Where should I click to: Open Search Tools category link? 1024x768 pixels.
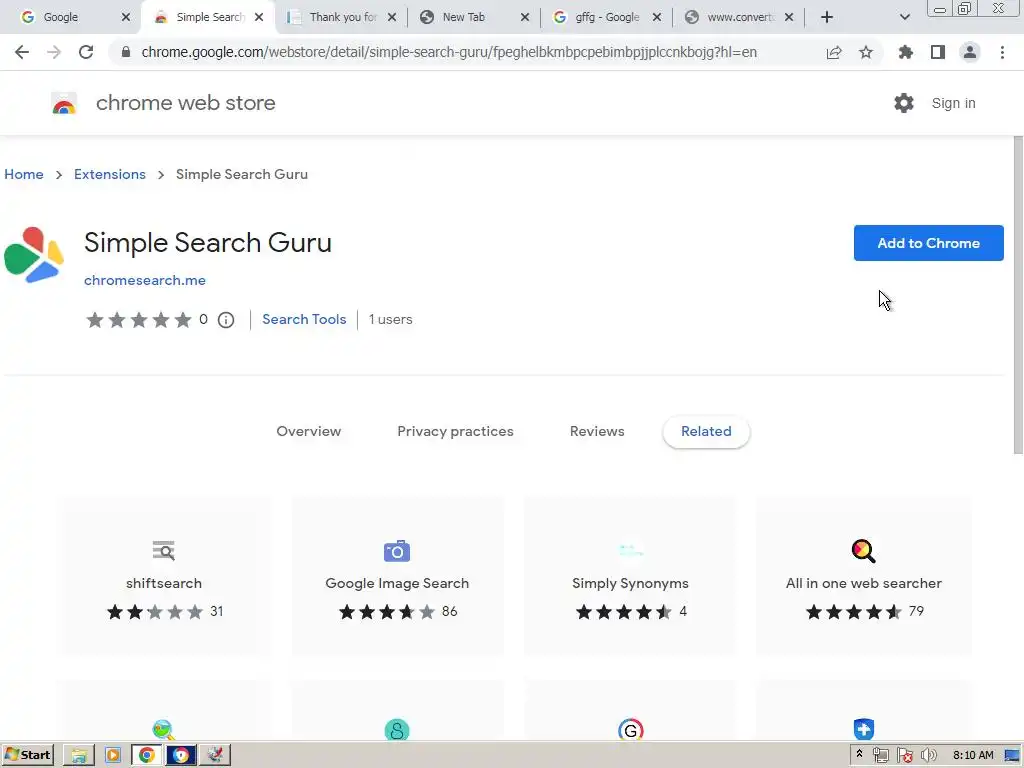tap(304, 319)
